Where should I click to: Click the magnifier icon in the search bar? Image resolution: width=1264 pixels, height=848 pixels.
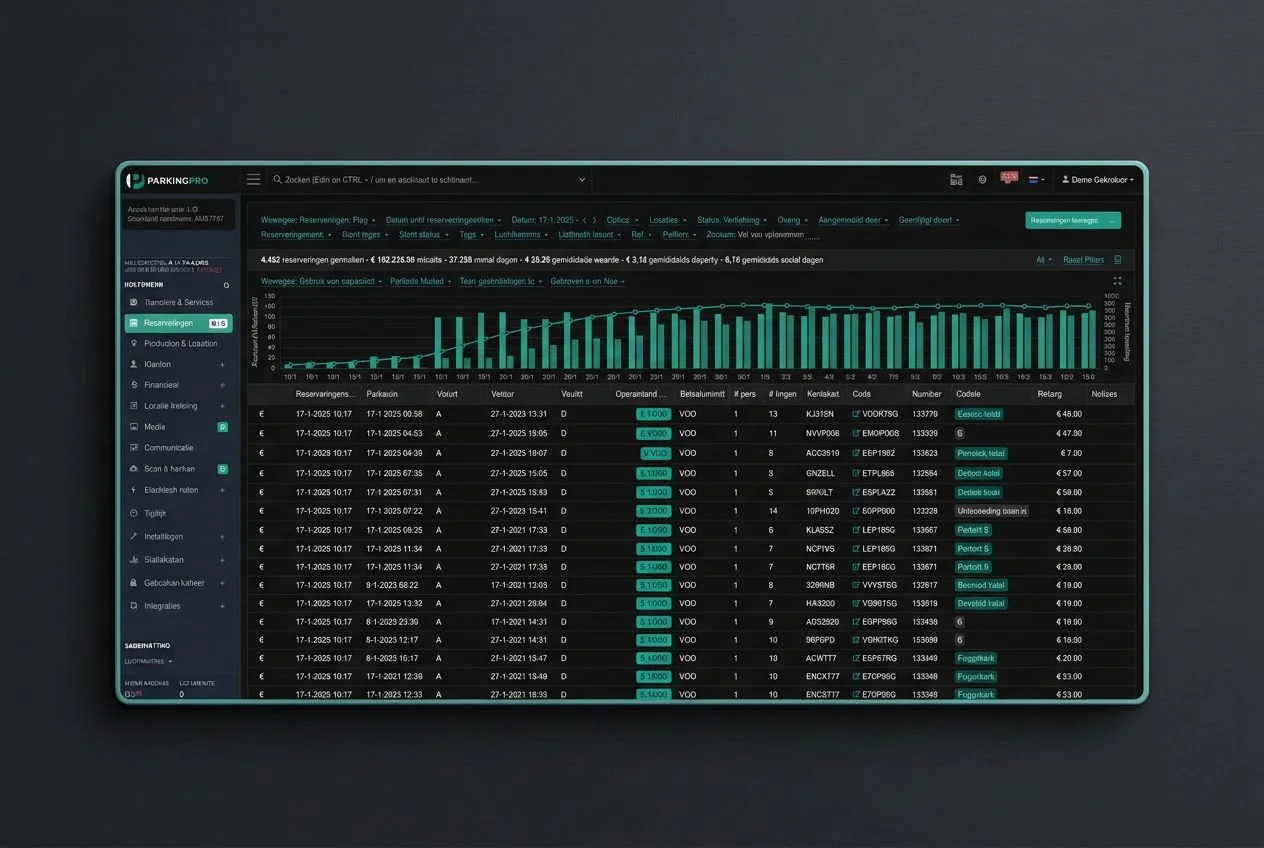coord(278,180)
